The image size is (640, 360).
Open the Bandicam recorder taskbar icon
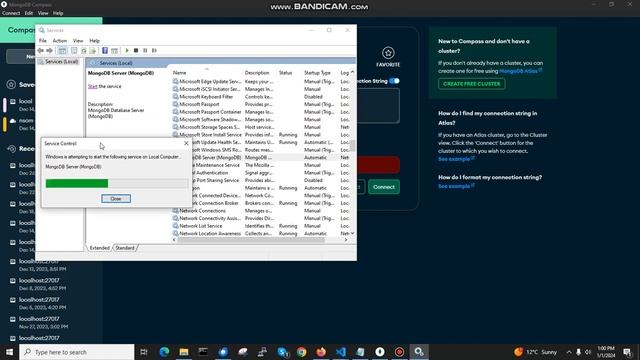(399, 352)
